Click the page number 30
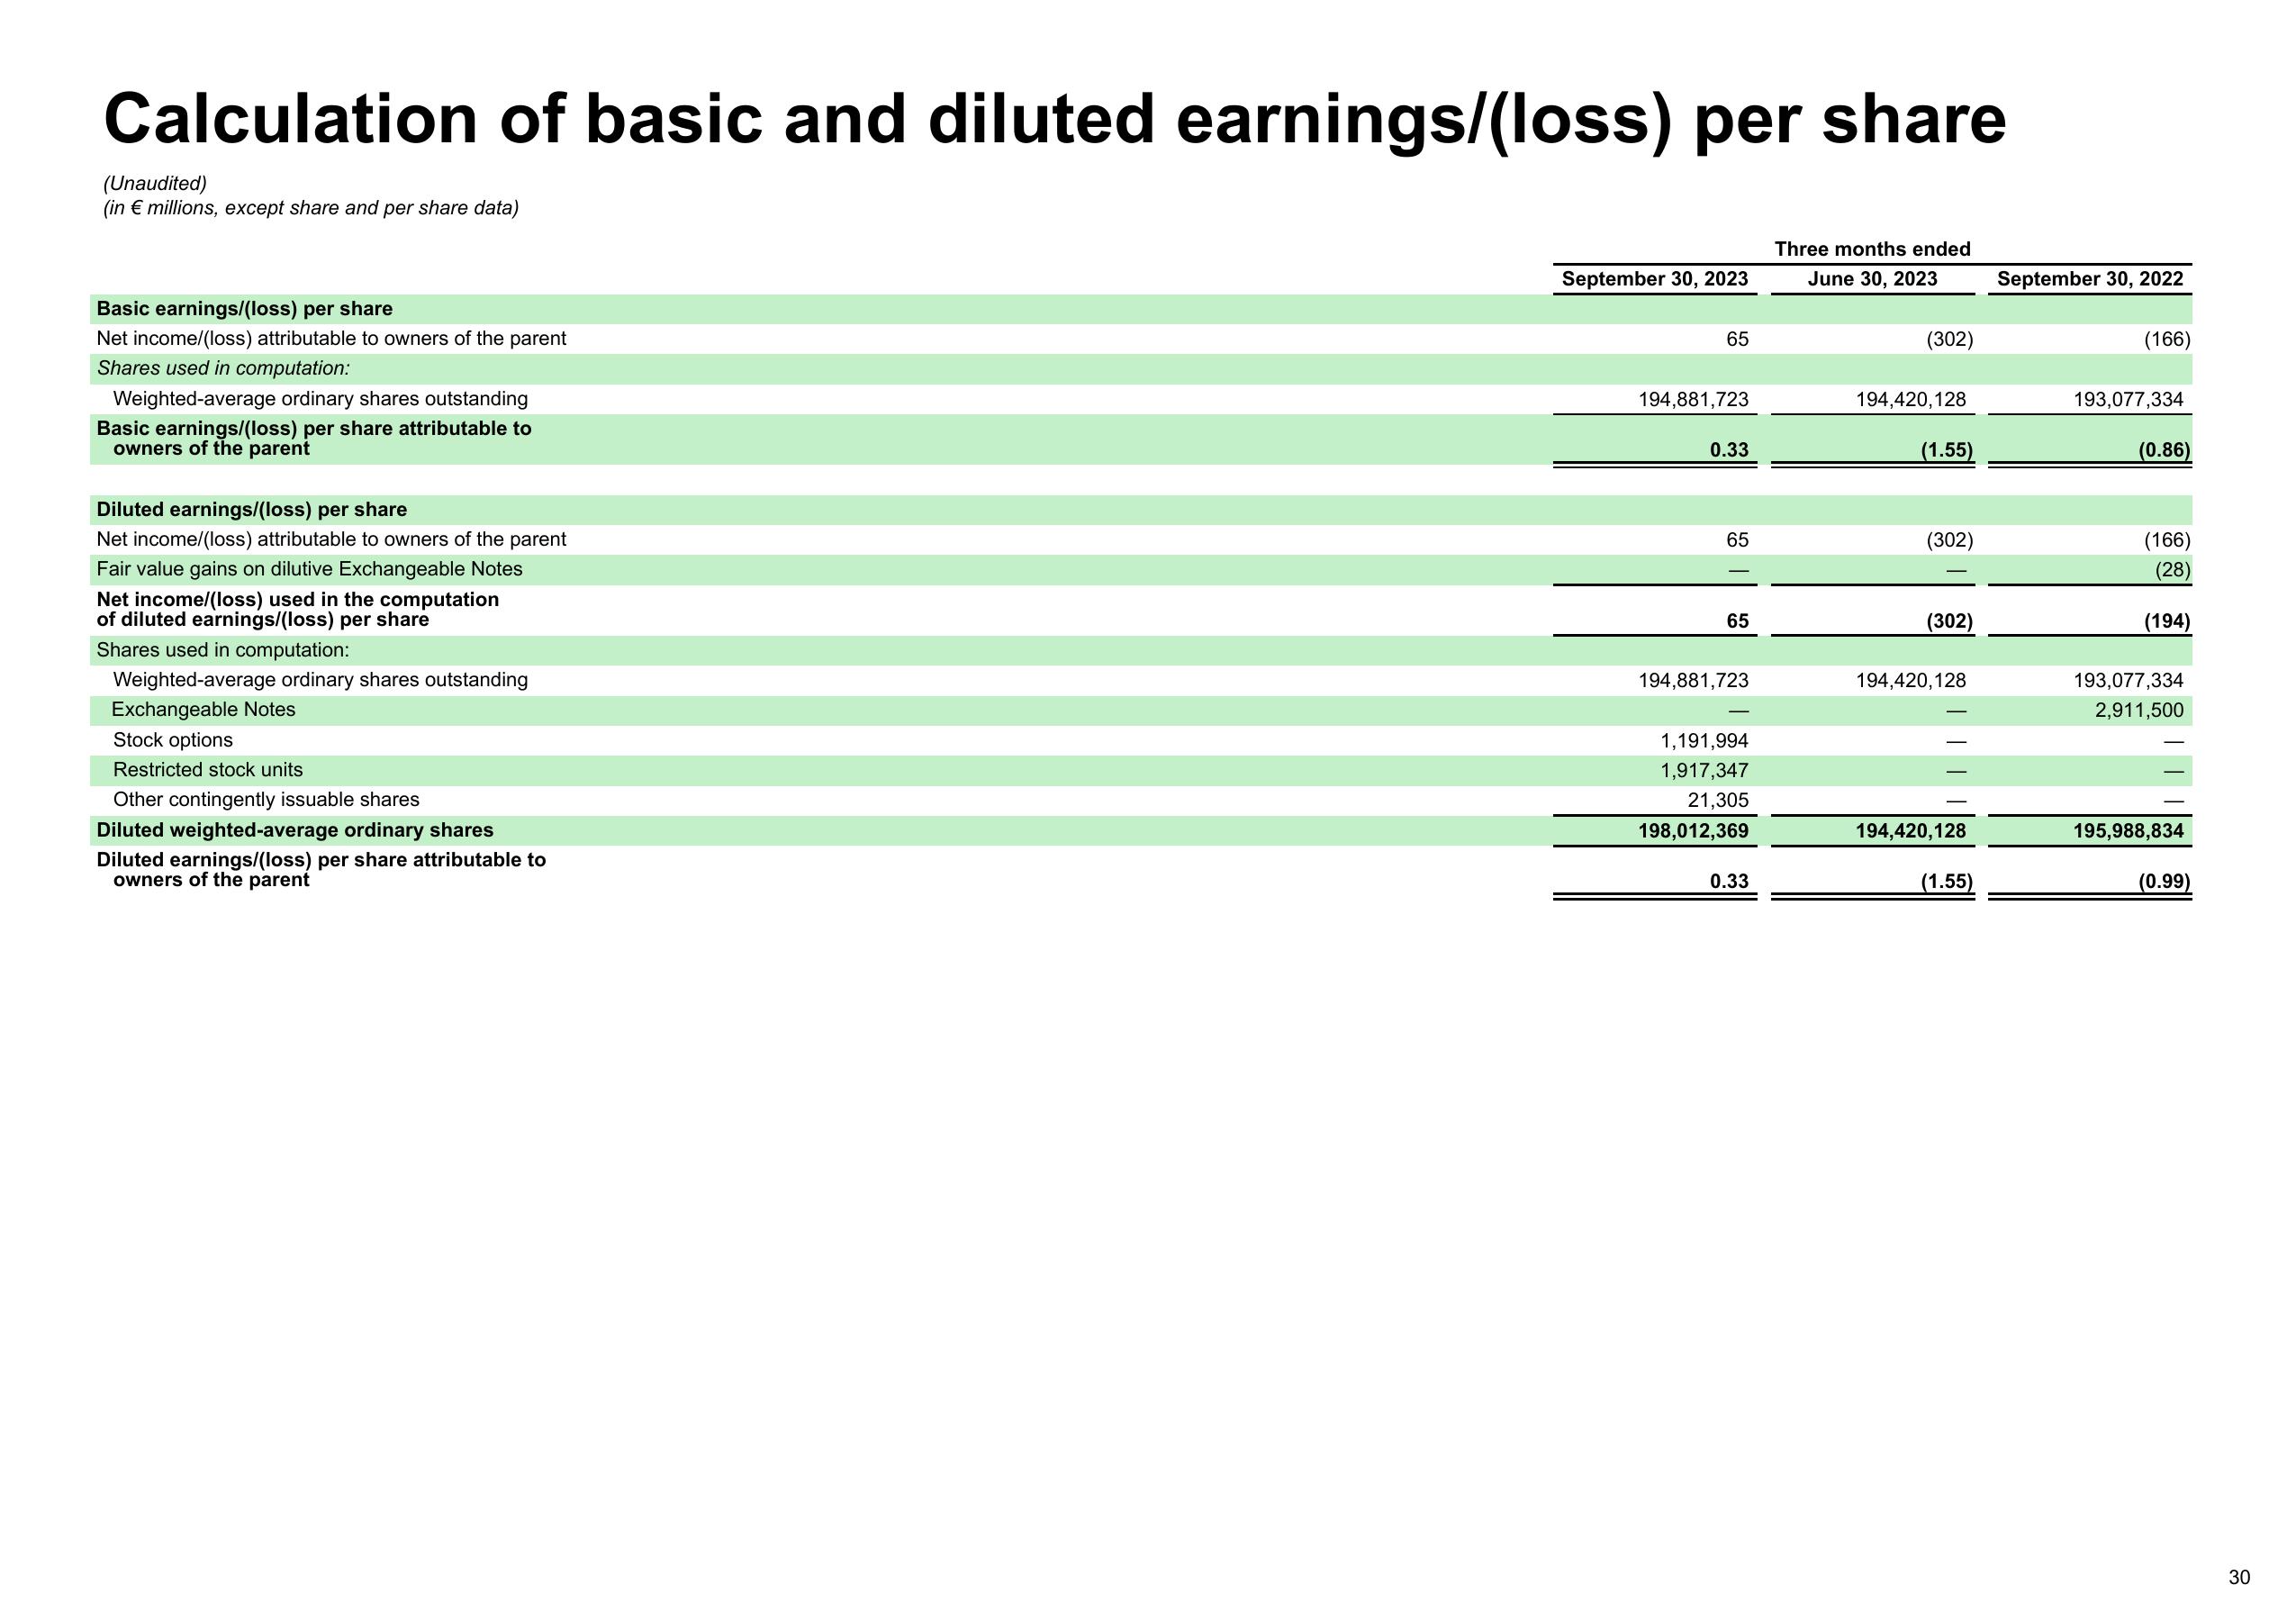The height and width of the screenshot is (1621, 2296). point(2239,1578)
